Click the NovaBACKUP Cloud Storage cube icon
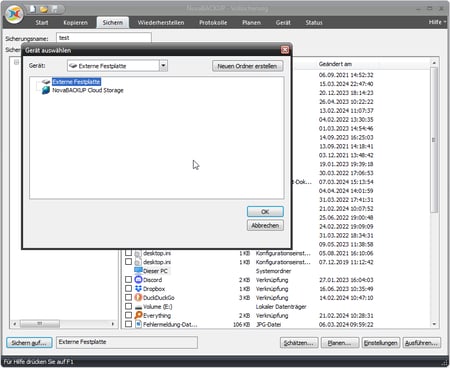 pos(46,90)
